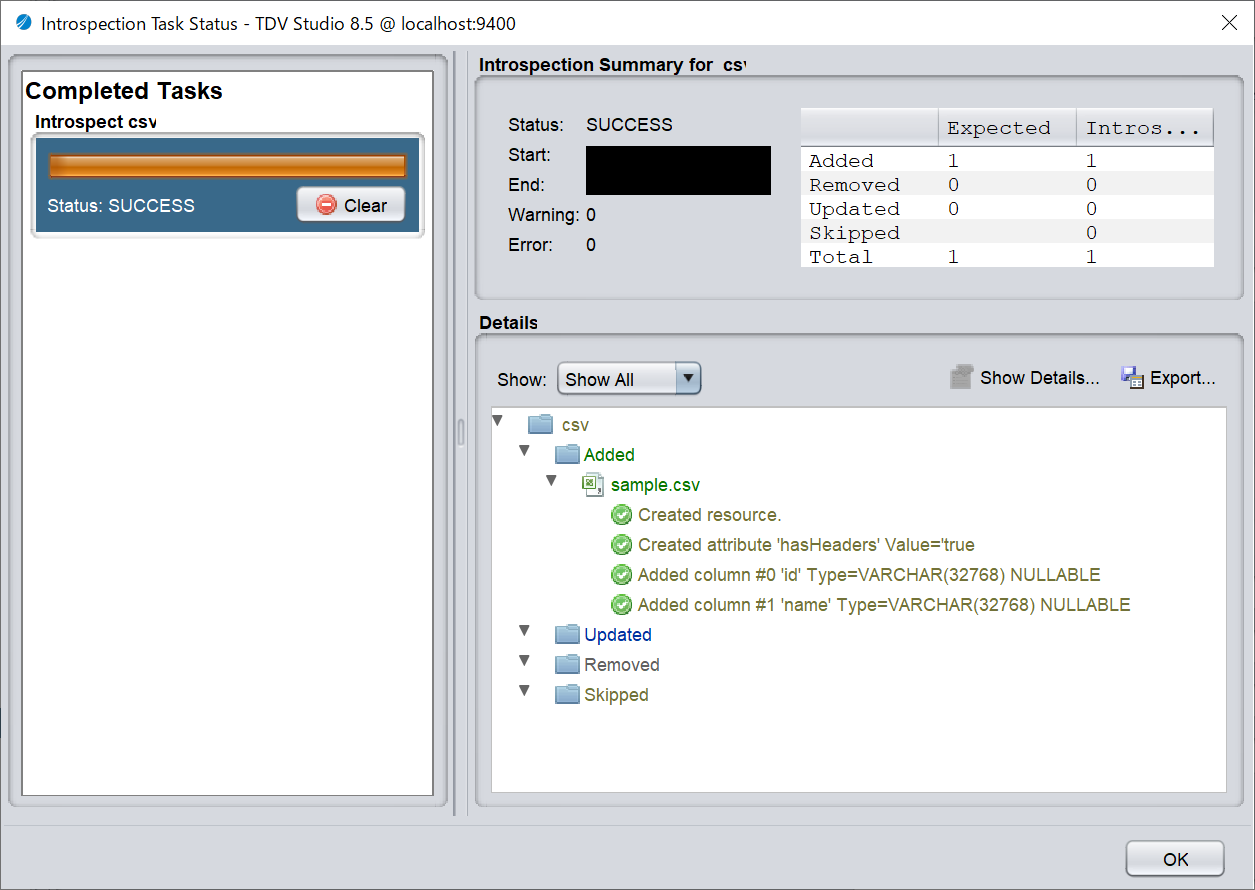Expand the Updated folder node
Image resolution: width=1255 pixels, height=890 pixels.
[x=524, y=631]
